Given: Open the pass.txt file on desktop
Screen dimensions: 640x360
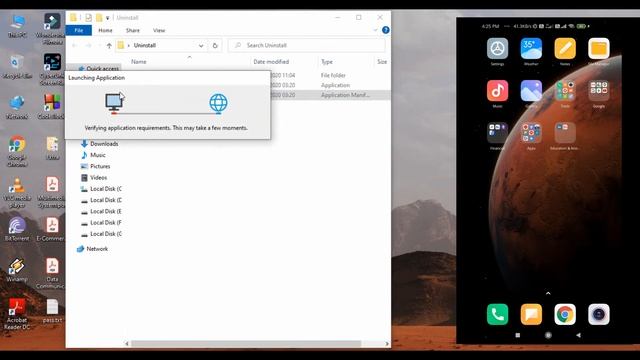Looking at the screenshot, I should tap(52, 311).
